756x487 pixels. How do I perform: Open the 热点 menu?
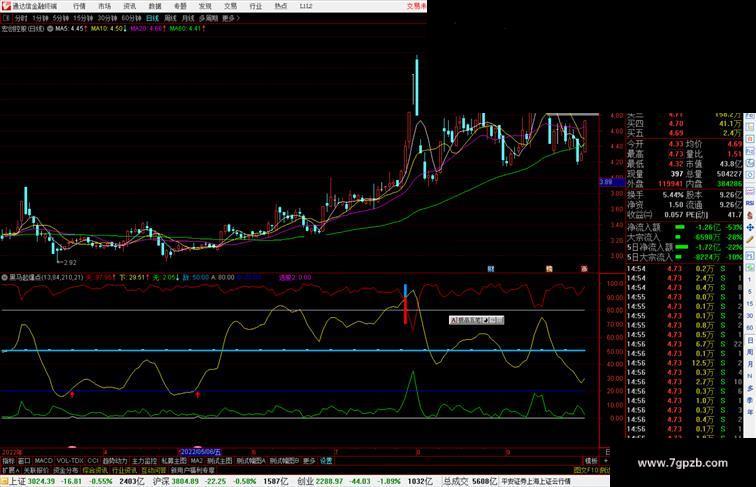[281, 6]
